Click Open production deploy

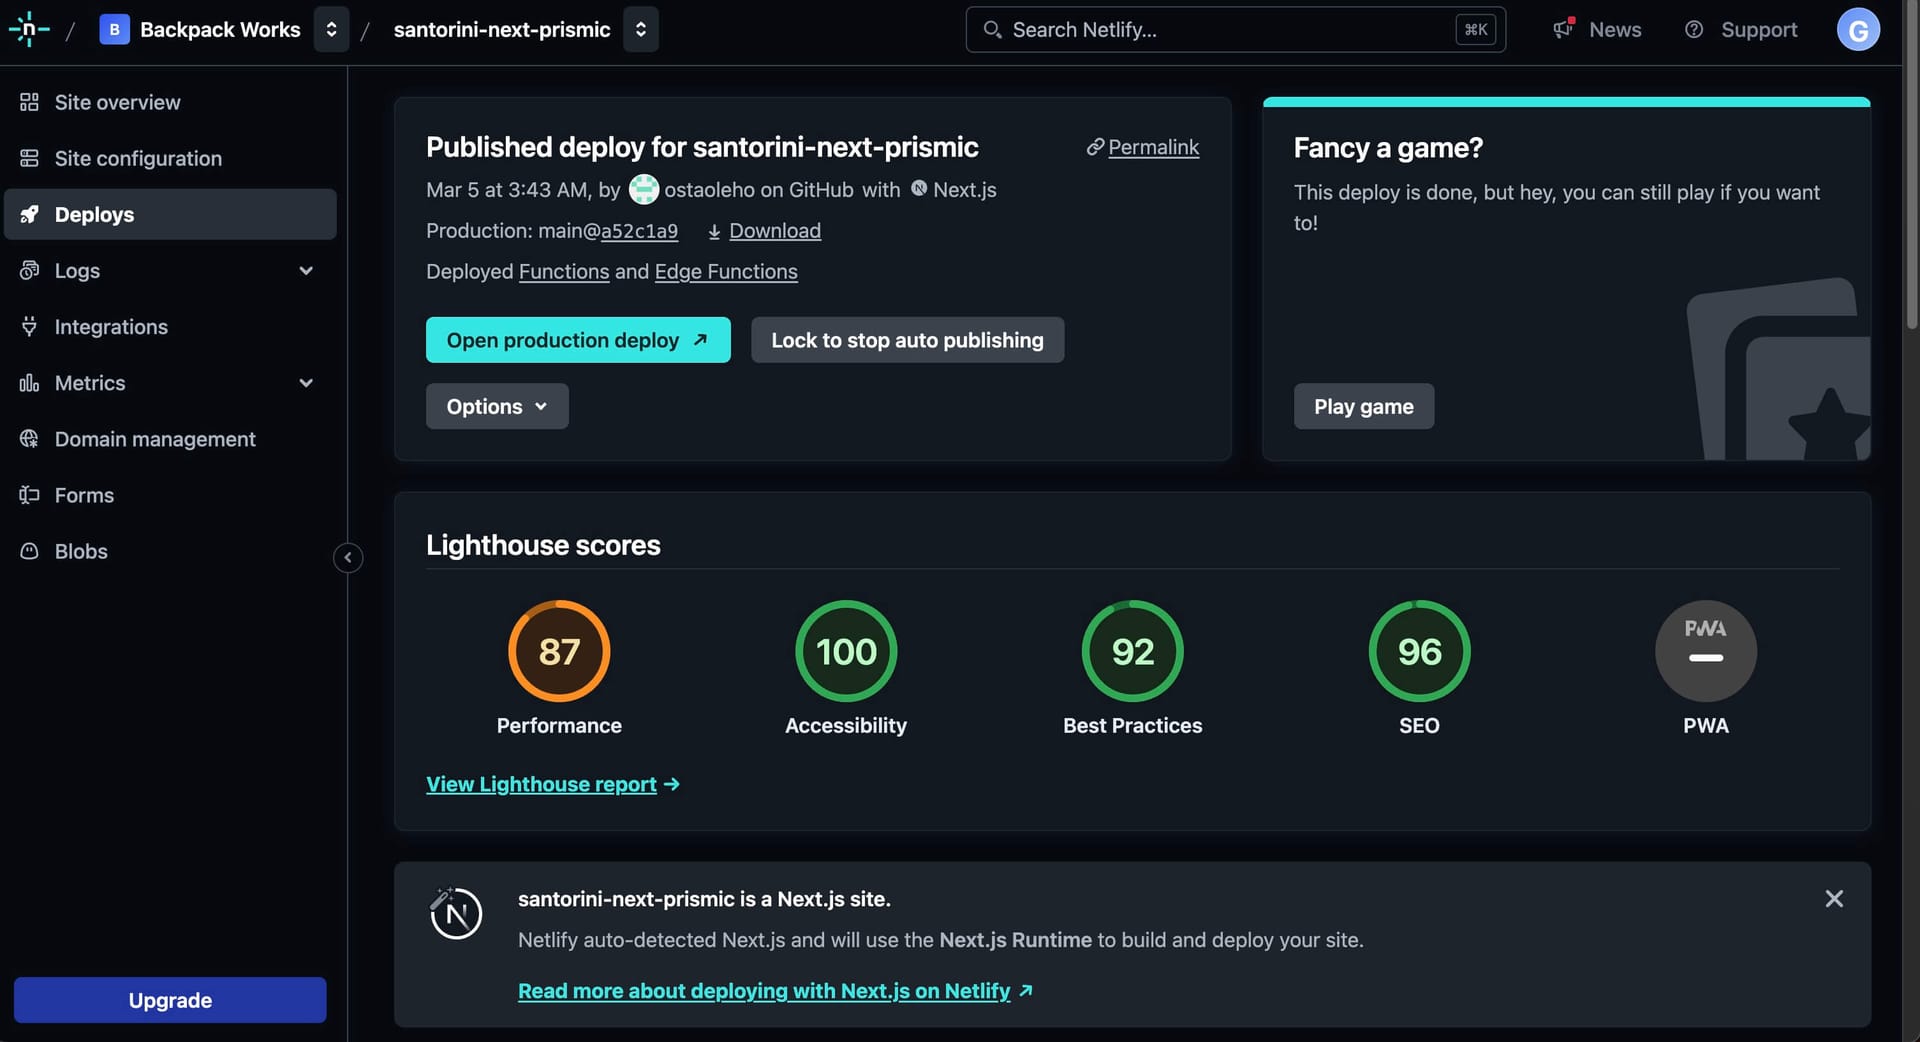tap(577, 340)
